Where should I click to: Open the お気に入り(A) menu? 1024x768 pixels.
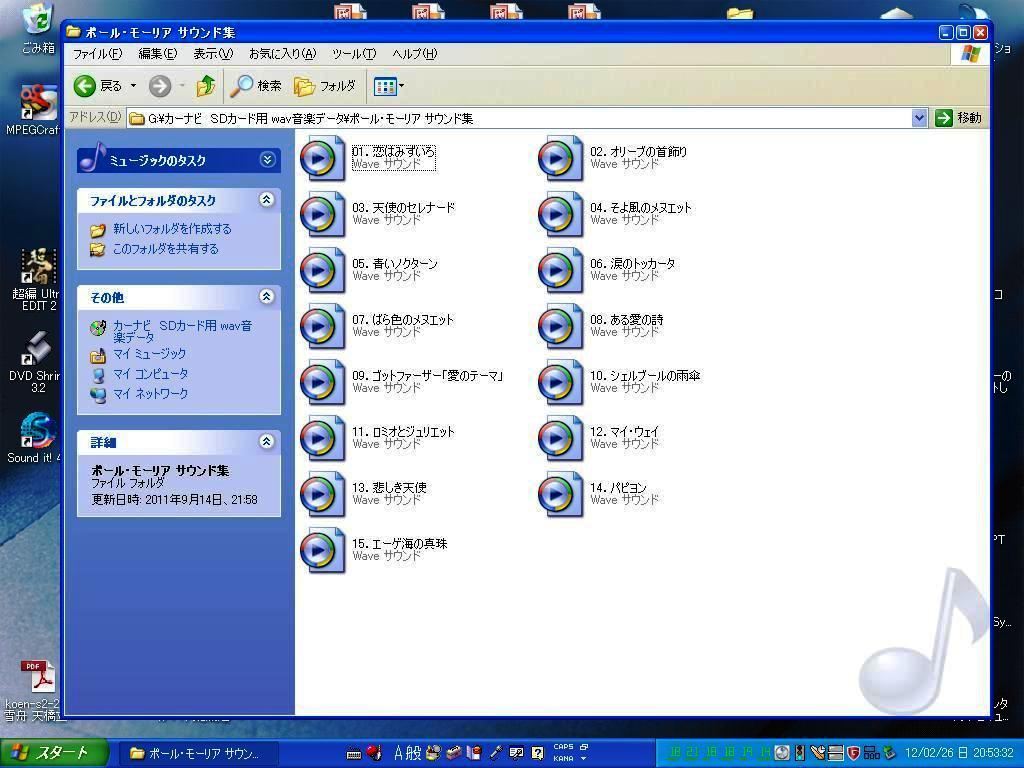coord(282,54)
